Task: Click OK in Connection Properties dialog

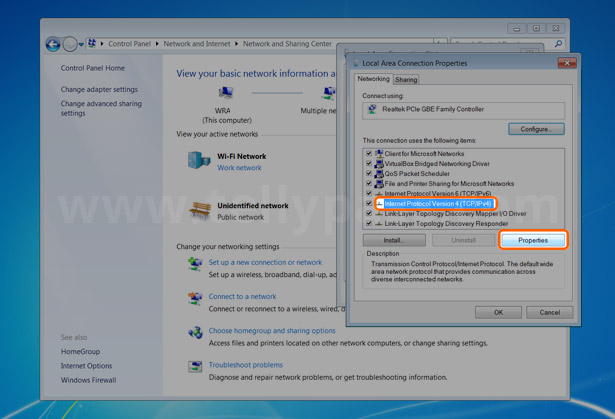Action: click(498, 313)
